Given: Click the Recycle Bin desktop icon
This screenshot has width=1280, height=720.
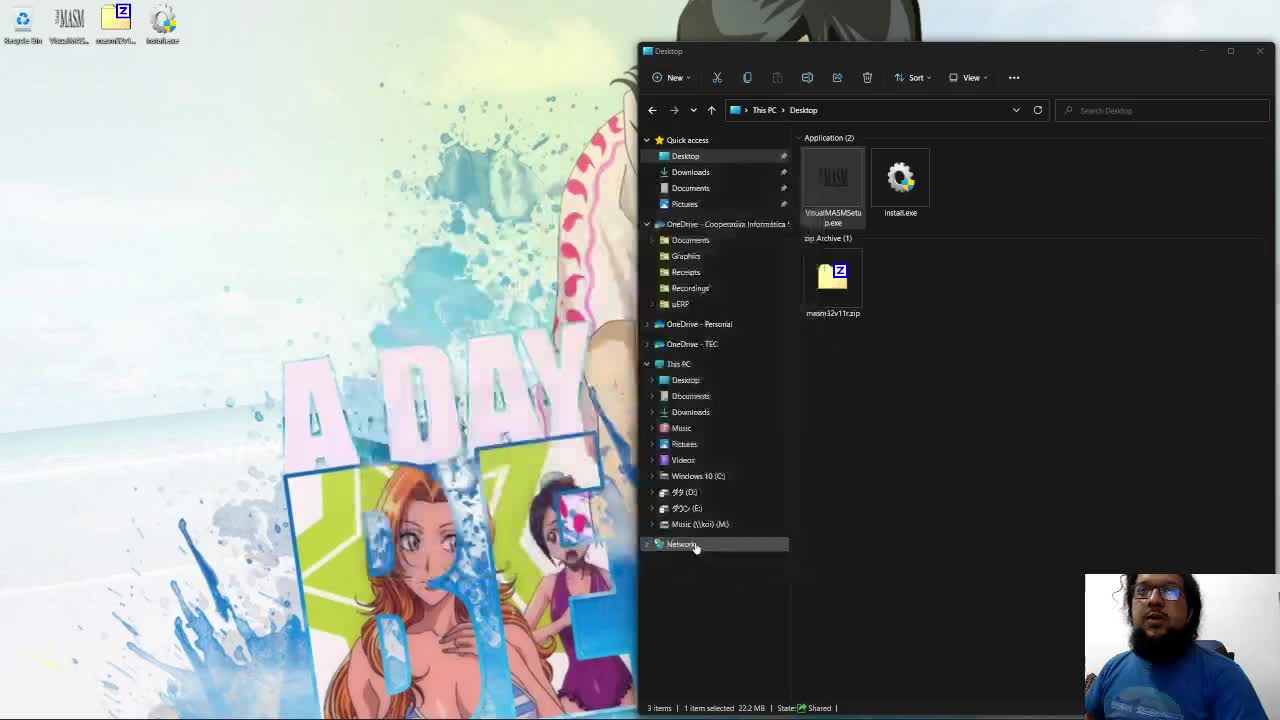Looking at the screenshot, I should click(22, 25).
